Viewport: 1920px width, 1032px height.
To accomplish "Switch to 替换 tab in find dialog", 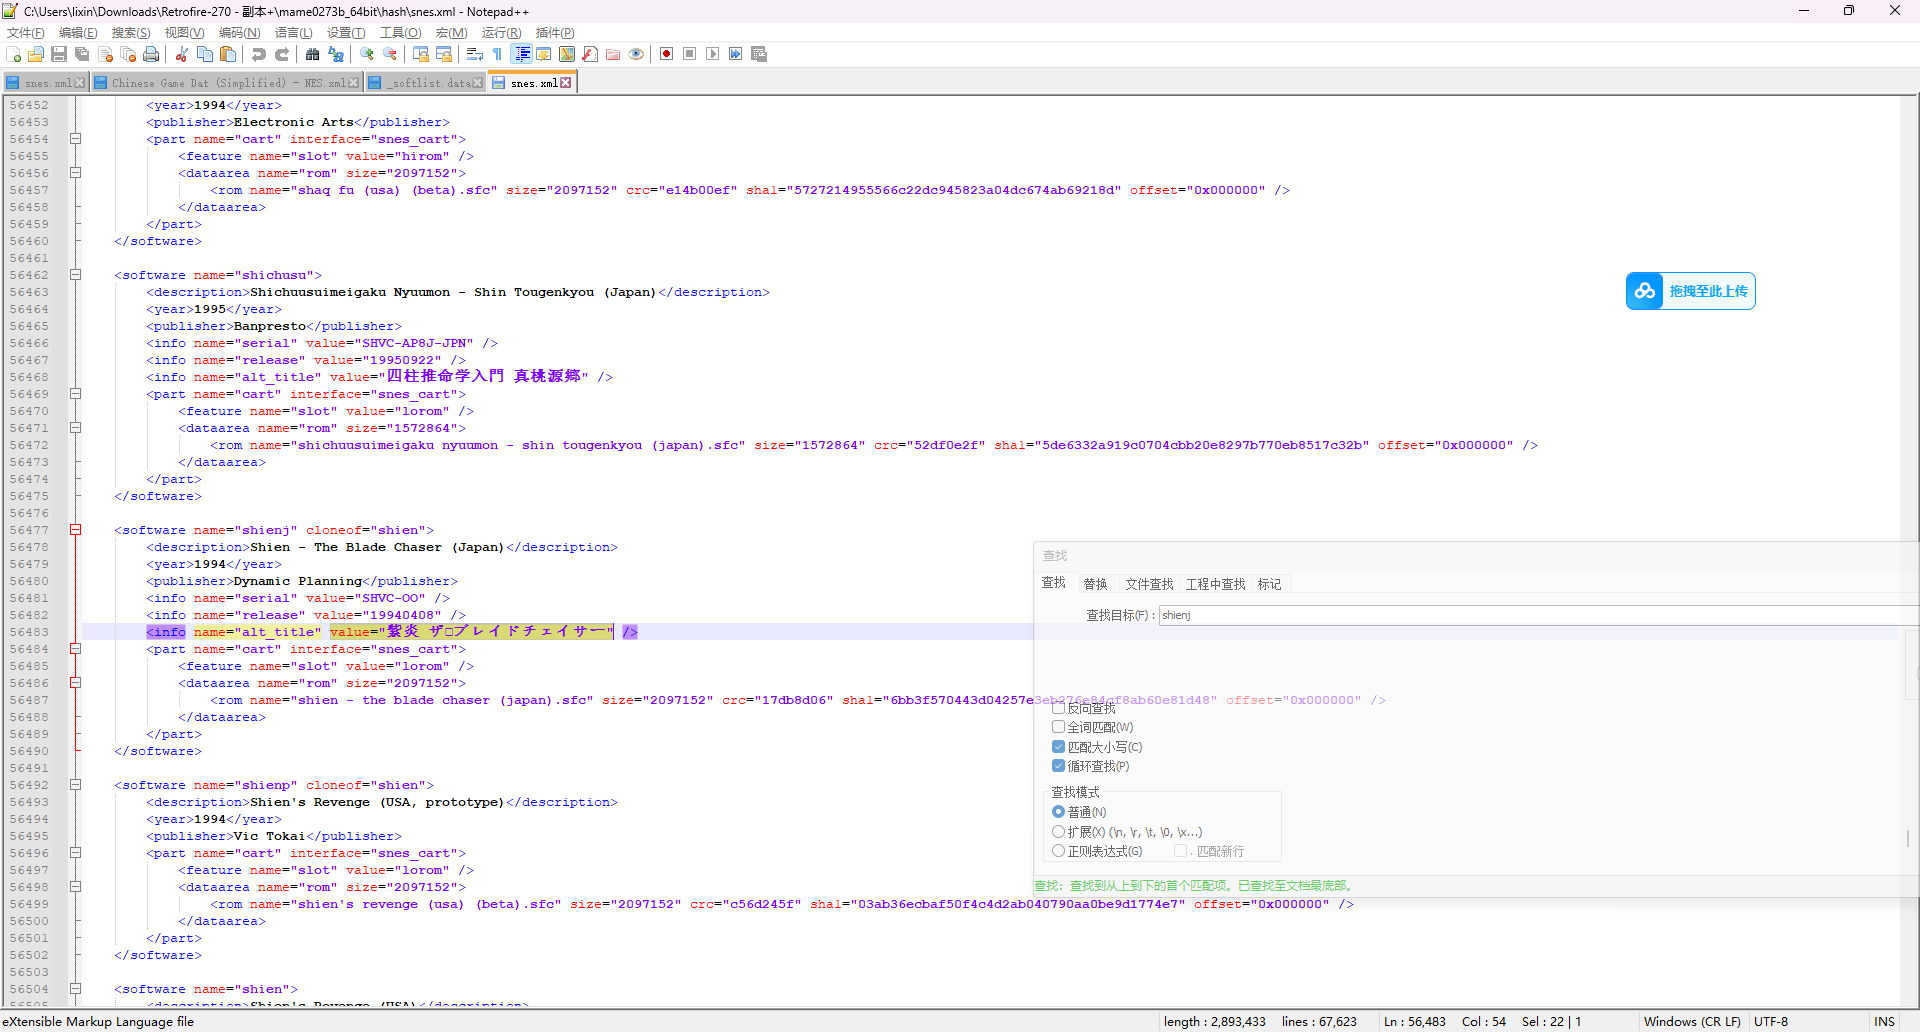I will point(1096,584).
